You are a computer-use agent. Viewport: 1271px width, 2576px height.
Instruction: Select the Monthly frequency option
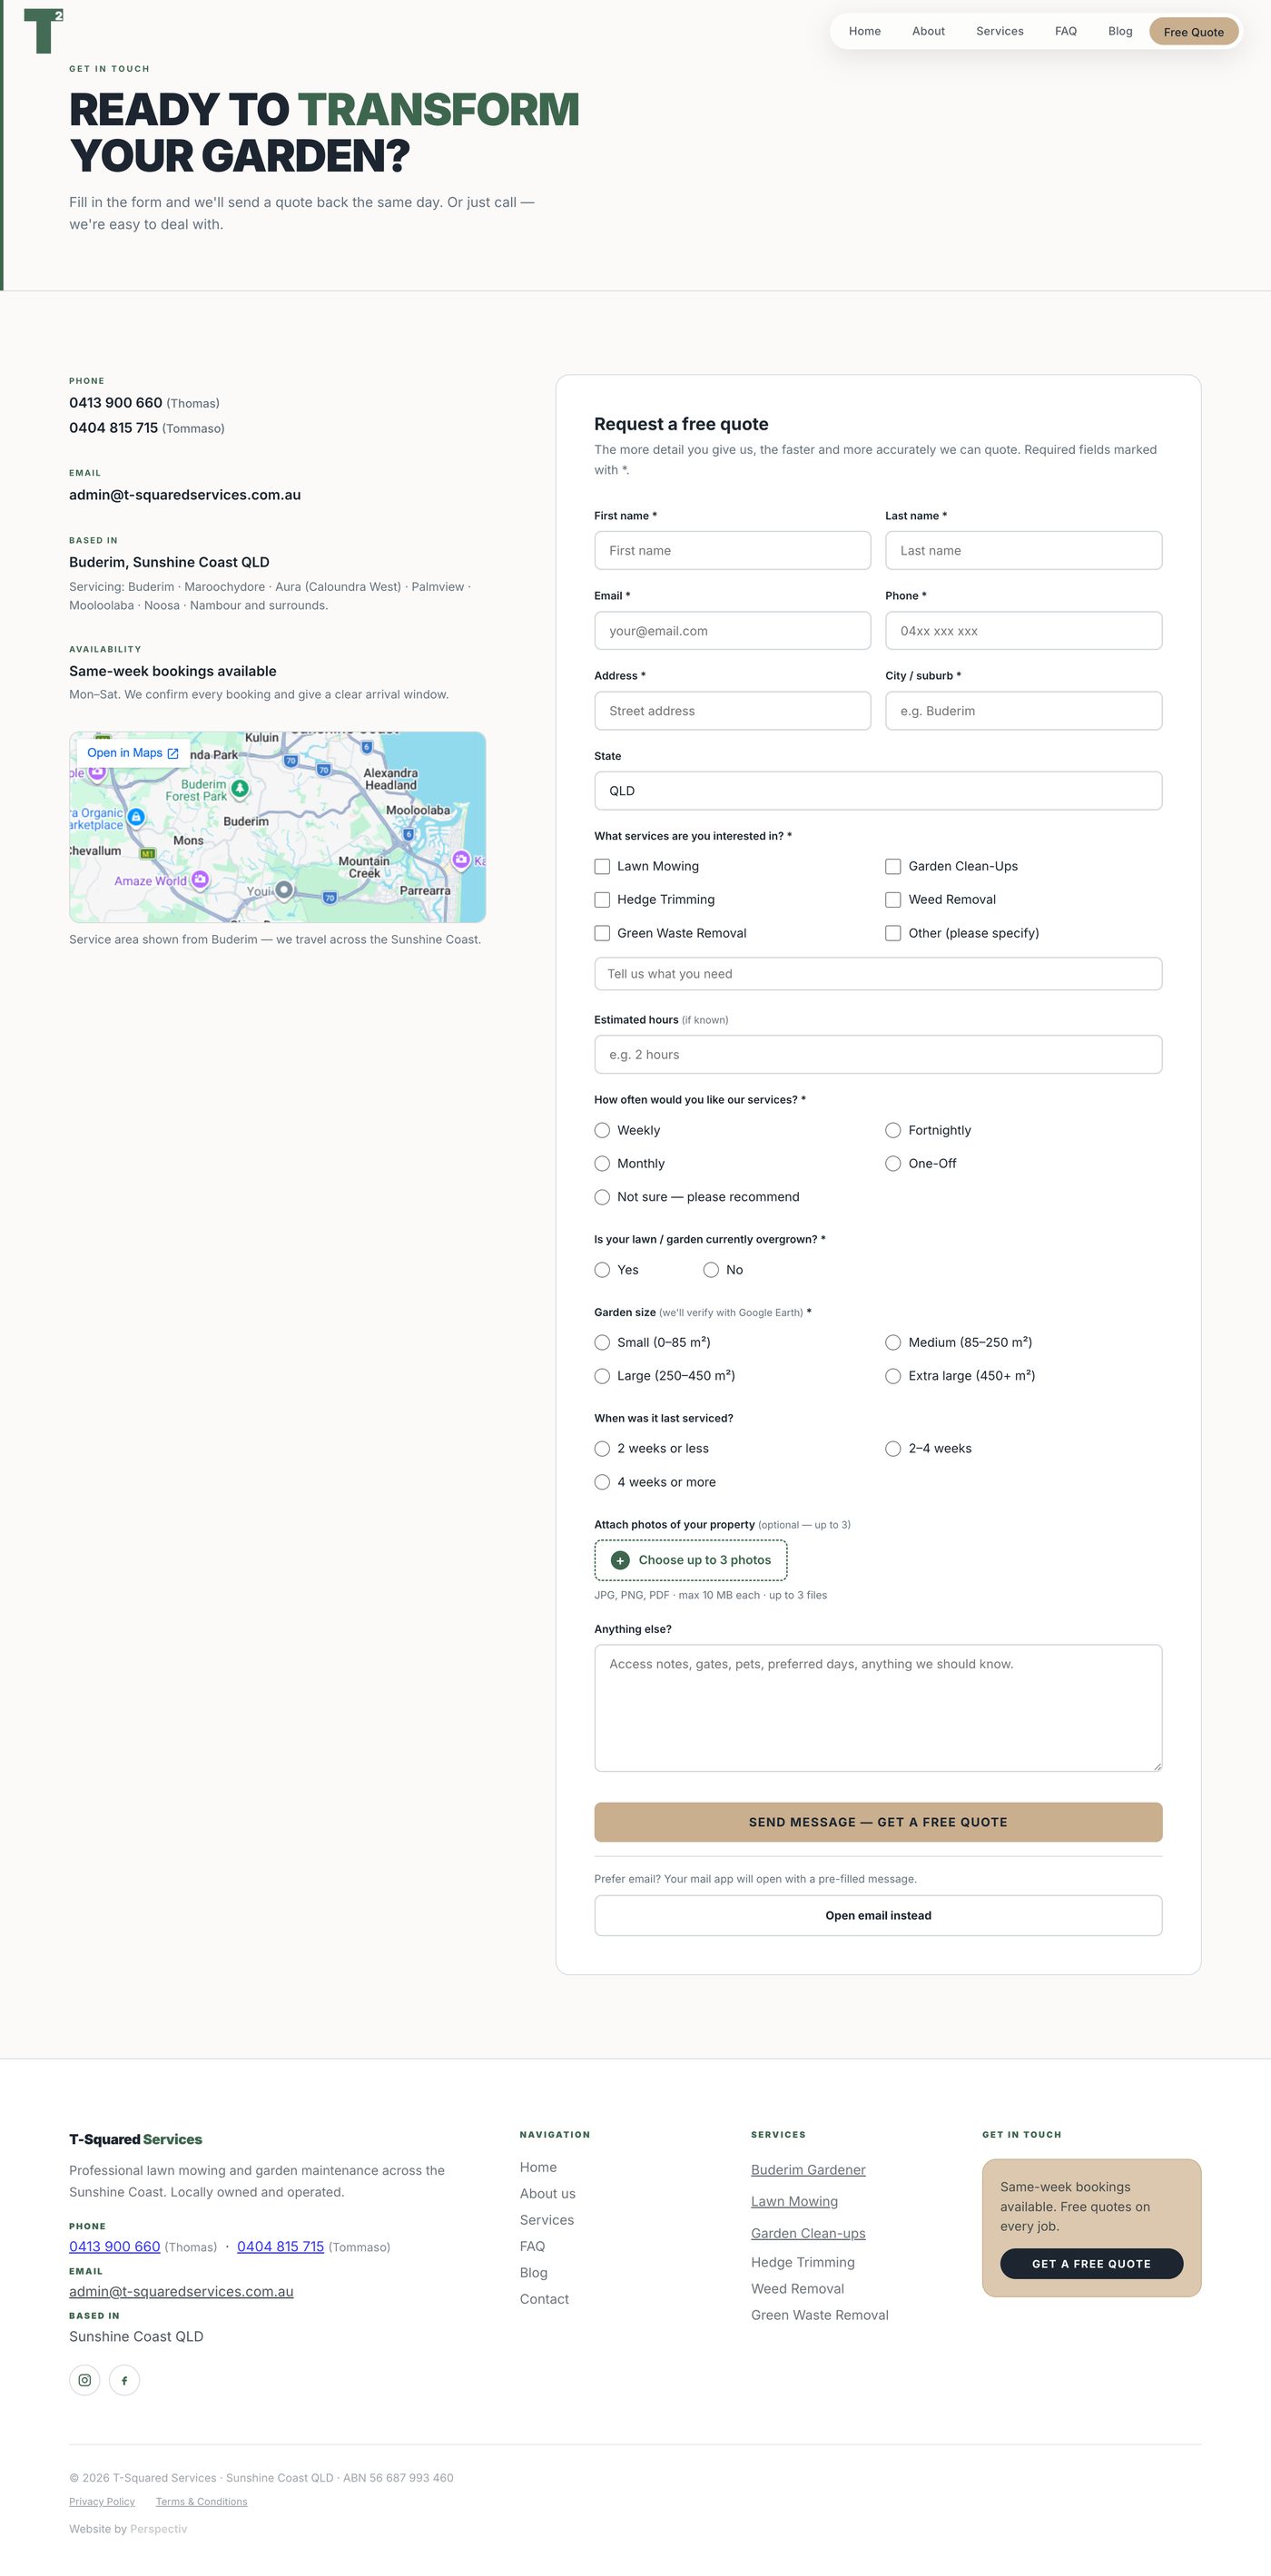click(x=602, y=1164)
